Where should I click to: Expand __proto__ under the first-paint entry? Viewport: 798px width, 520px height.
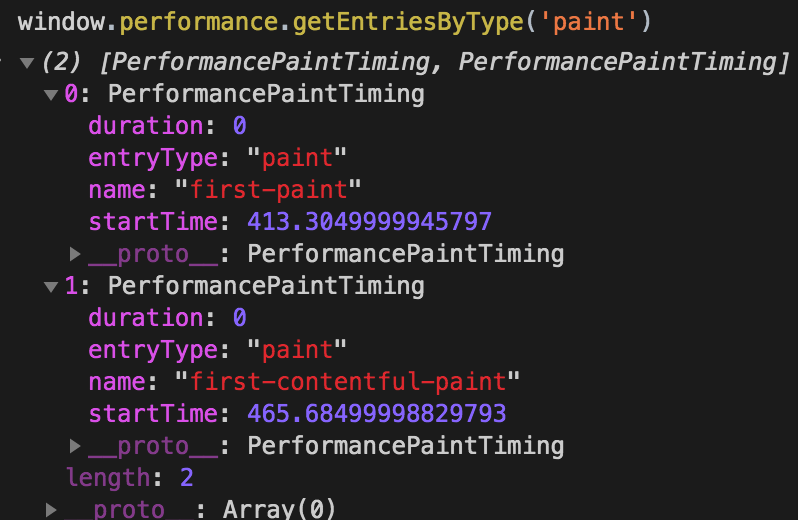coord(75,254)
